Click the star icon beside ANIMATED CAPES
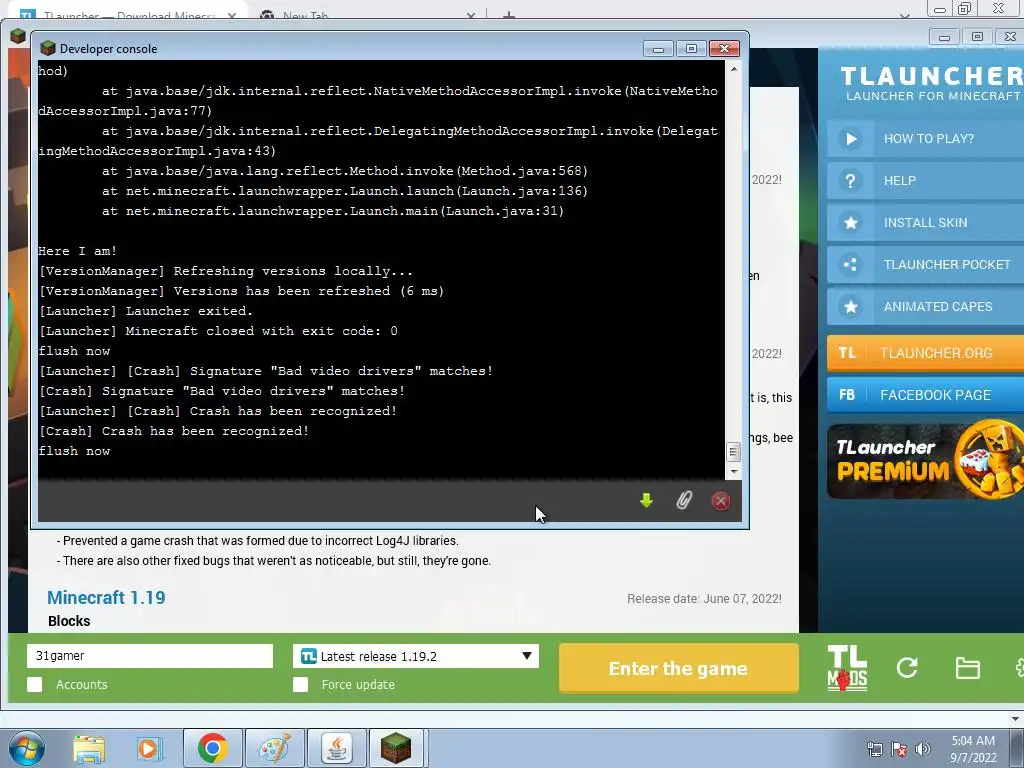 click(x=850, y=306)
